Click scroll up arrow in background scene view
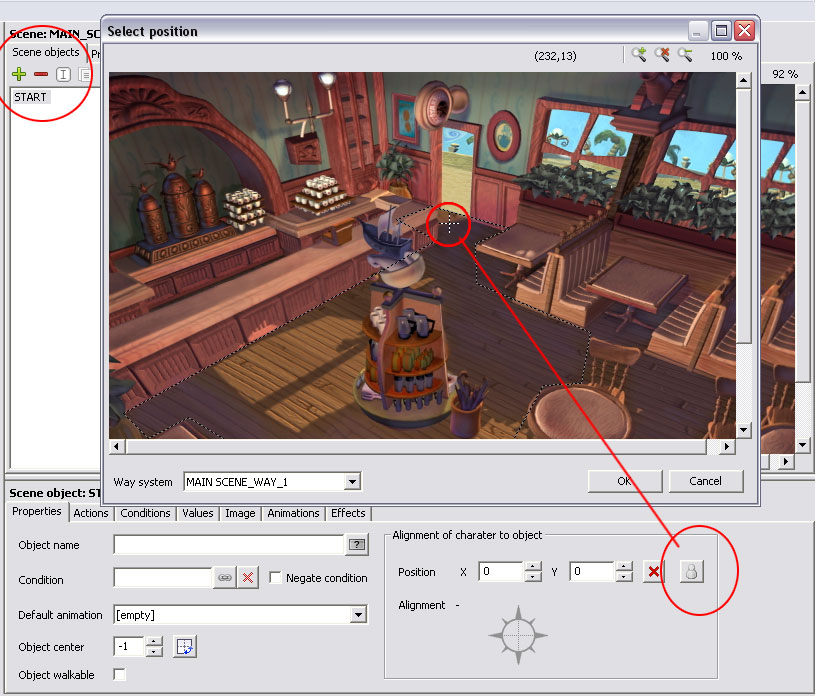This screenshot has width=815, height=696. [x=803, y=93]
